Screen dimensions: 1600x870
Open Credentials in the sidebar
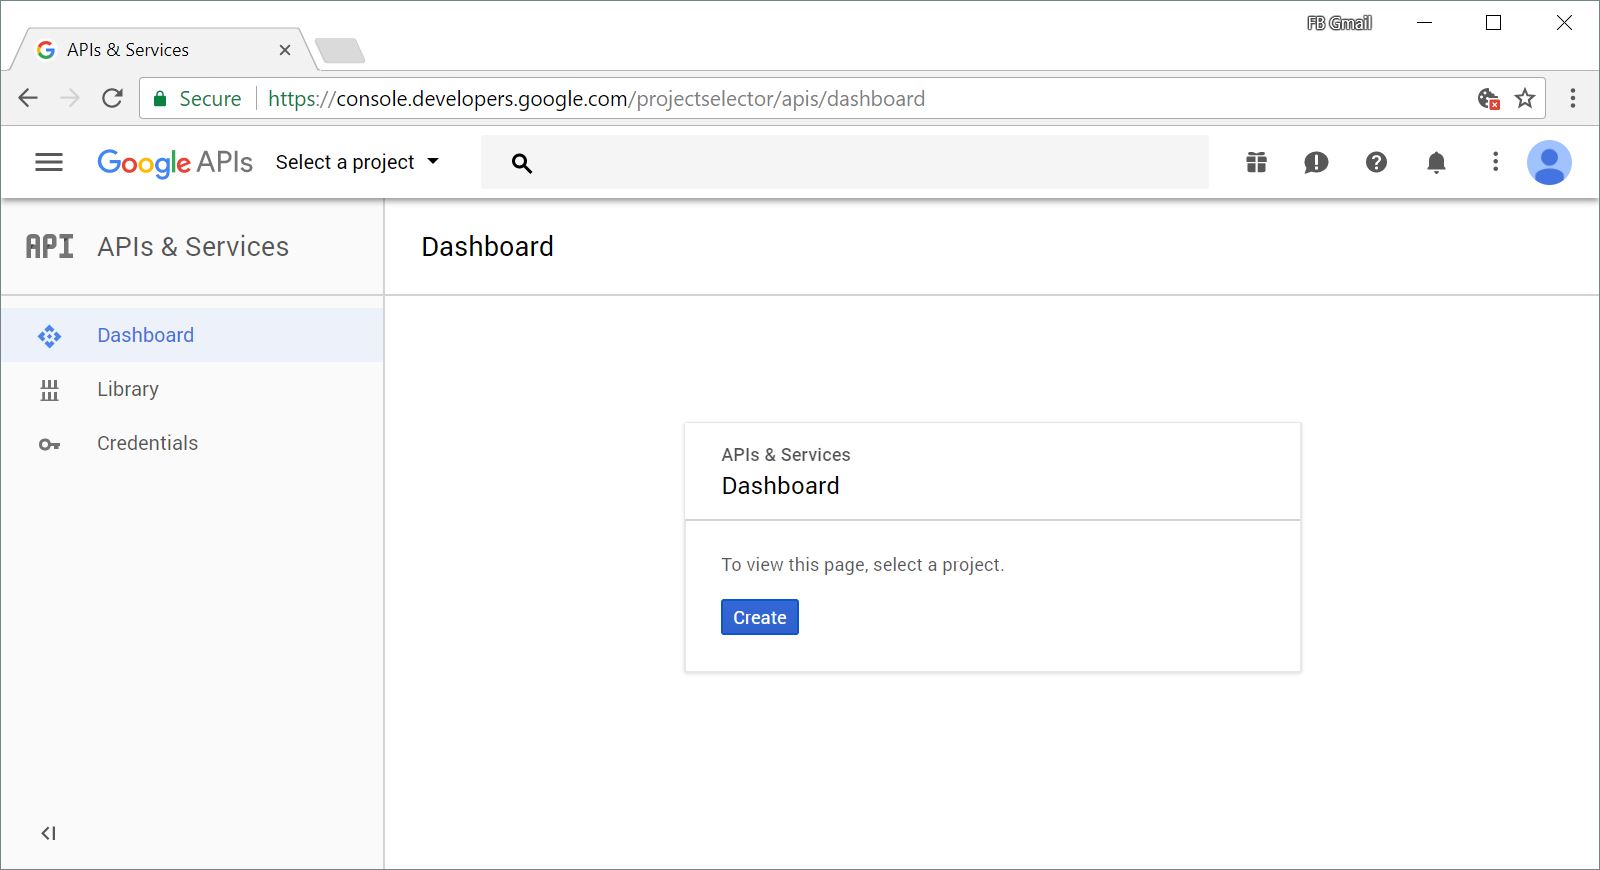[x=192, y=443]
